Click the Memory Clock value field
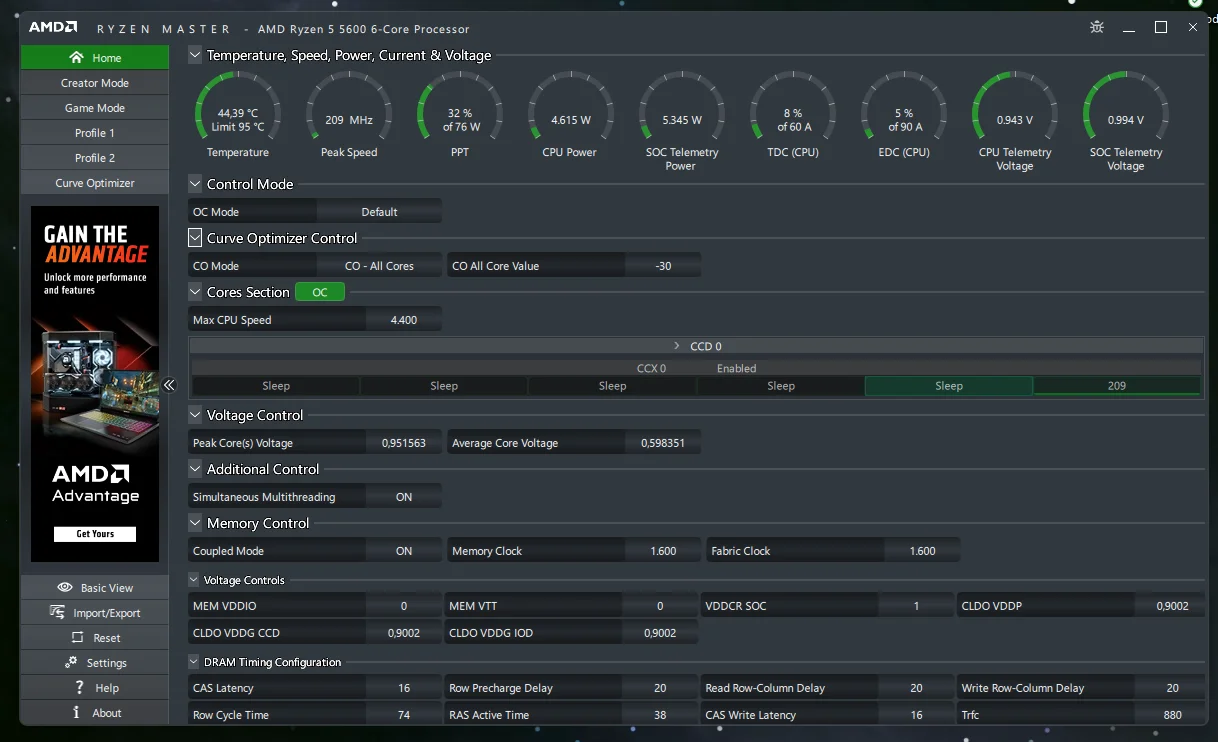Viewport: 1218px width, 742px height. (x=663, y=551)
